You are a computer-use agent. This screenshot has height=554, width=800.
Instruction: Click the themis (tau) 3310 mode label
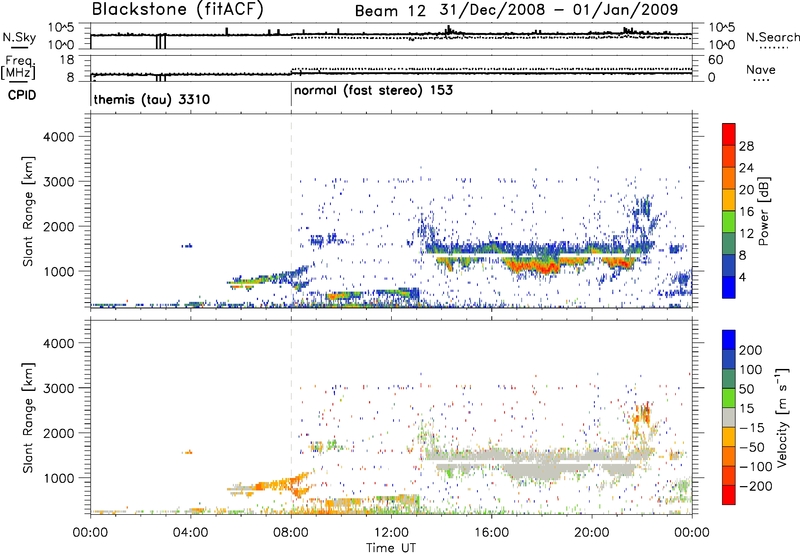pyautogui.click(x=152, y=99)
